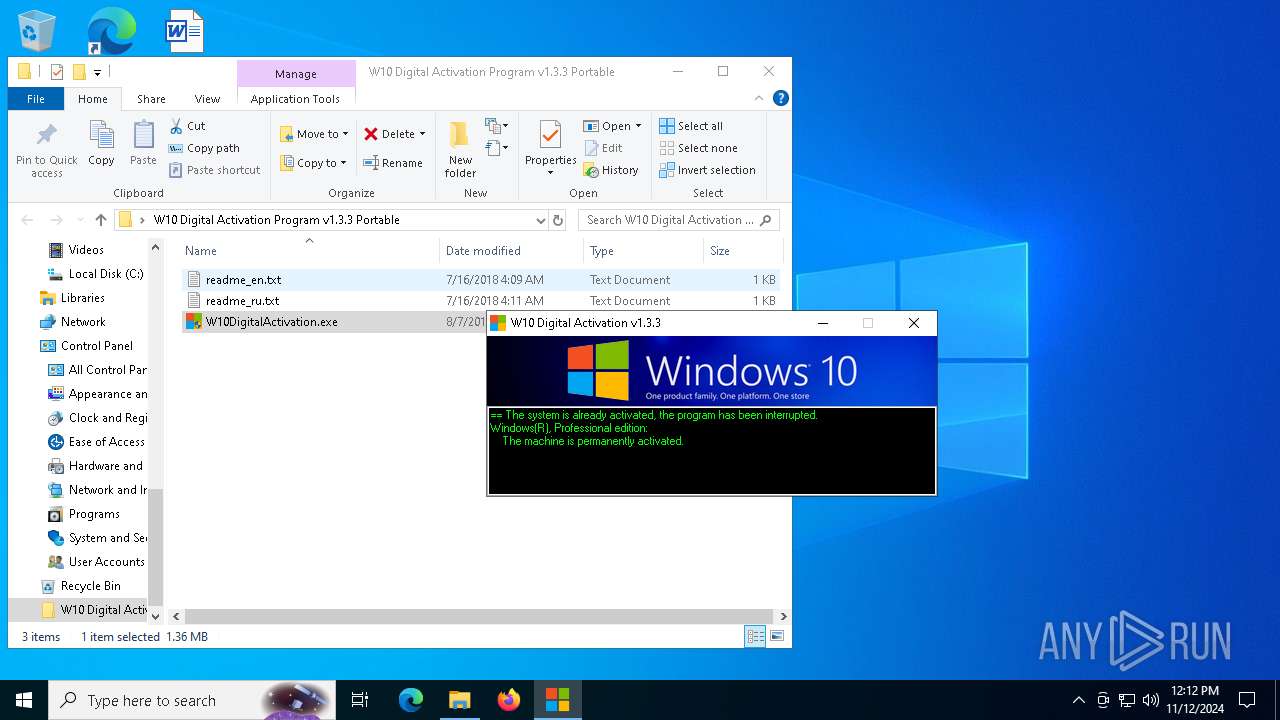Select readme_en.txt file
The width and height of the screenshot is (1280, 720).
pos(243,280)
